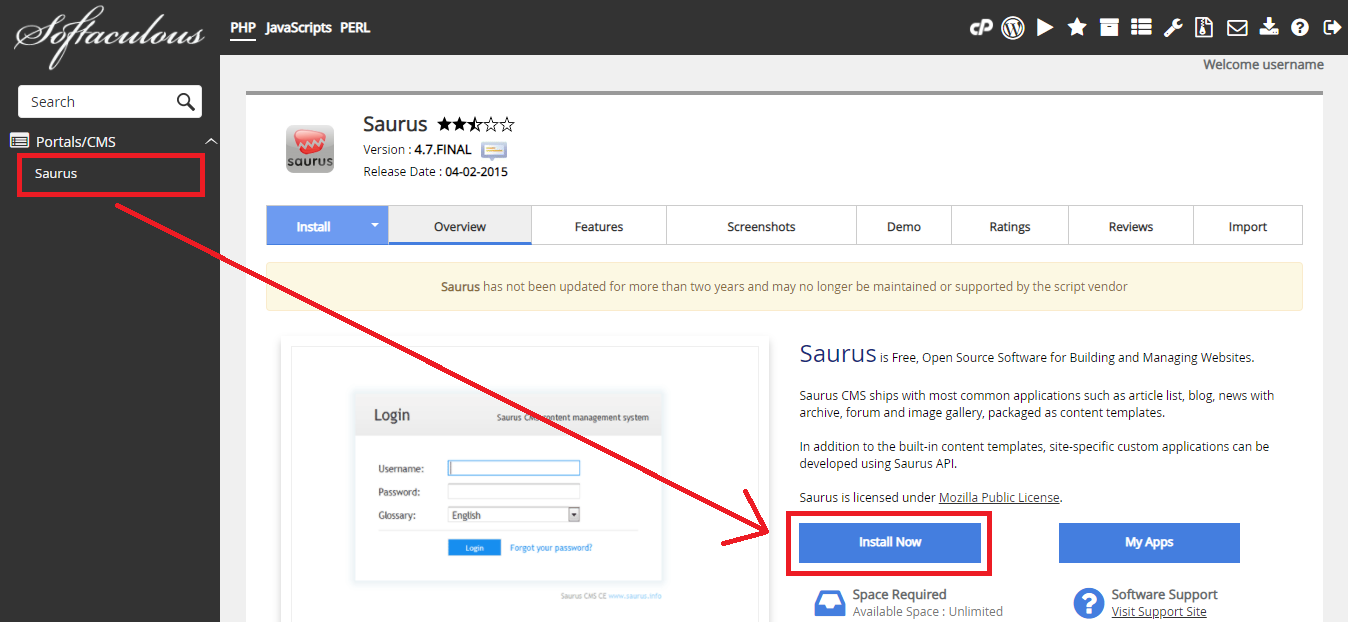Viewport: 1348px width, 622px height.
Task: Click the envelope email settings icon
Action: coord(1237,28)
